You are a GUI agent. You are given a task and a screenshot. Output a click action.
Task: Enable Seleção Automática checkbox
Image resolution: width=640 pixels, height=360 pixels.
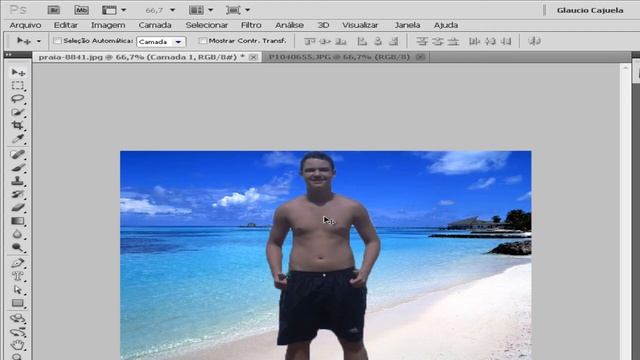click(x=58, y=41)
